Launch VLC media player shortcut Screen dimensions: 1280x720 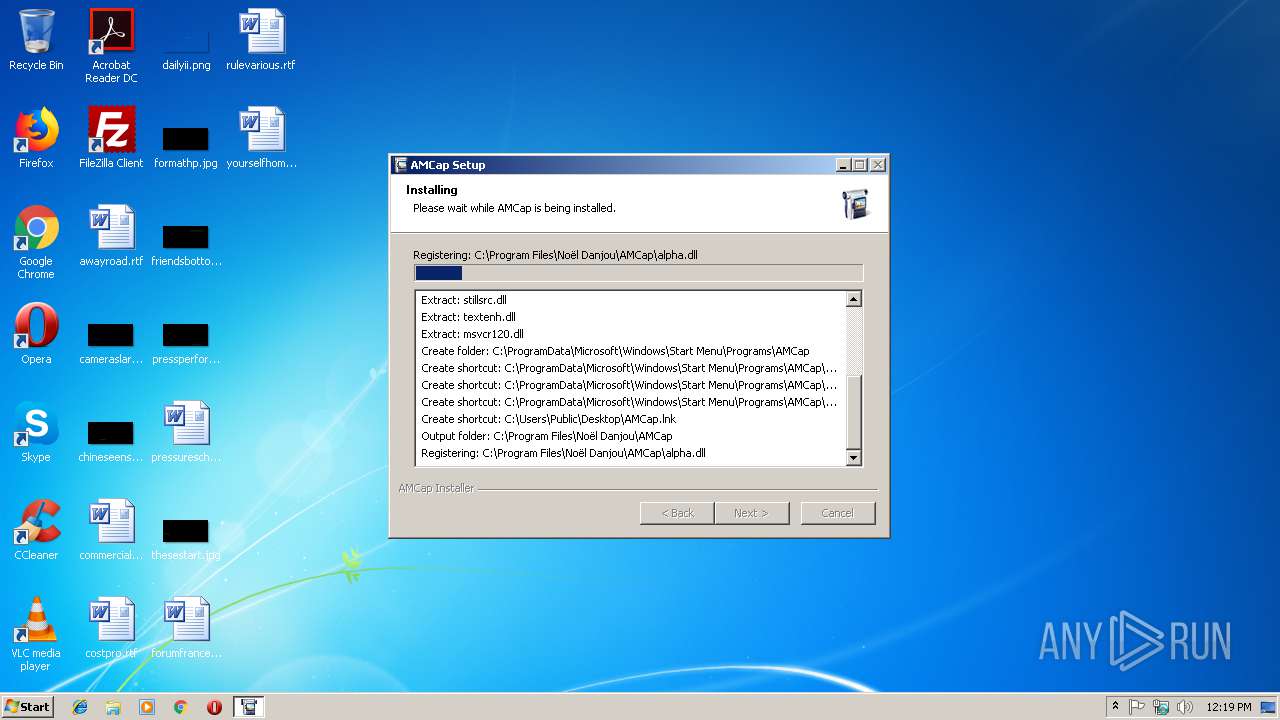coord(36,634)
